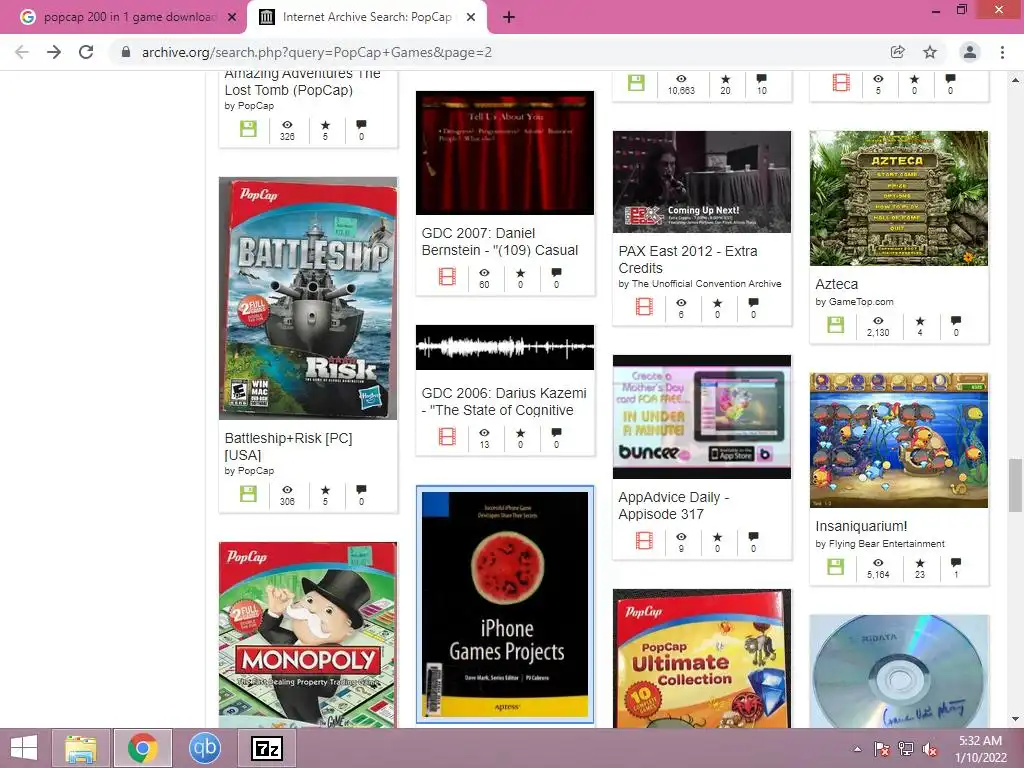Go back to the previous page

[22, 52]
